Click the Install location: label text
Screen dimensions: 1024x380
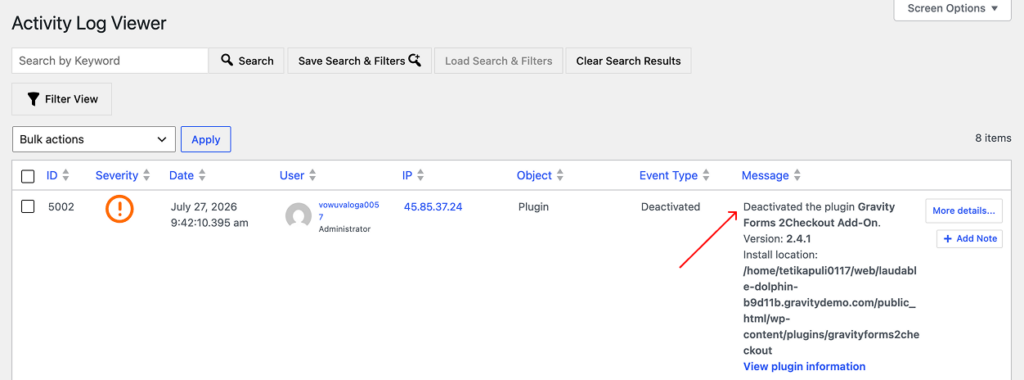coord(780,255)
